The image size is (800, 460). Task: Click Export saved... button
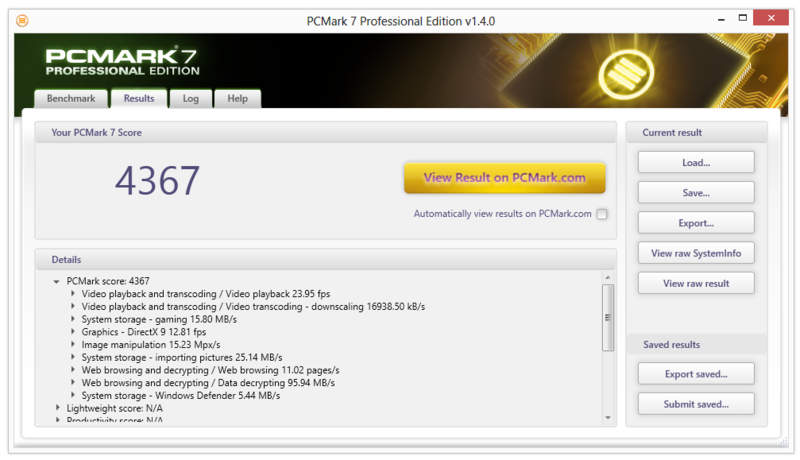tap(696, 374)
